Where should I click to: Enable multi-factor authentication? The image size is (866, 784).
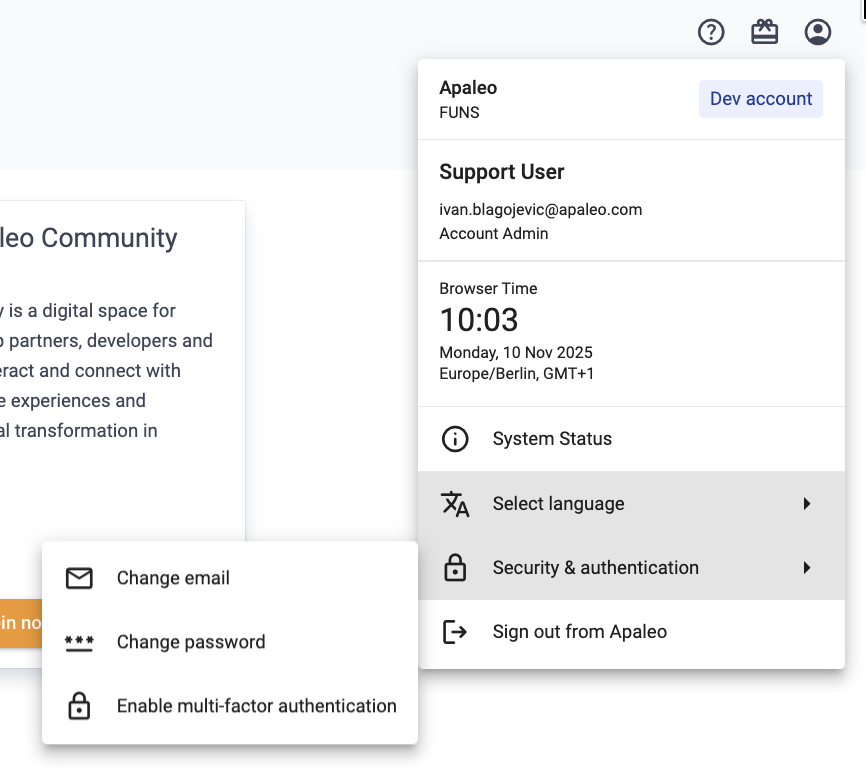[x=230, y=706]
